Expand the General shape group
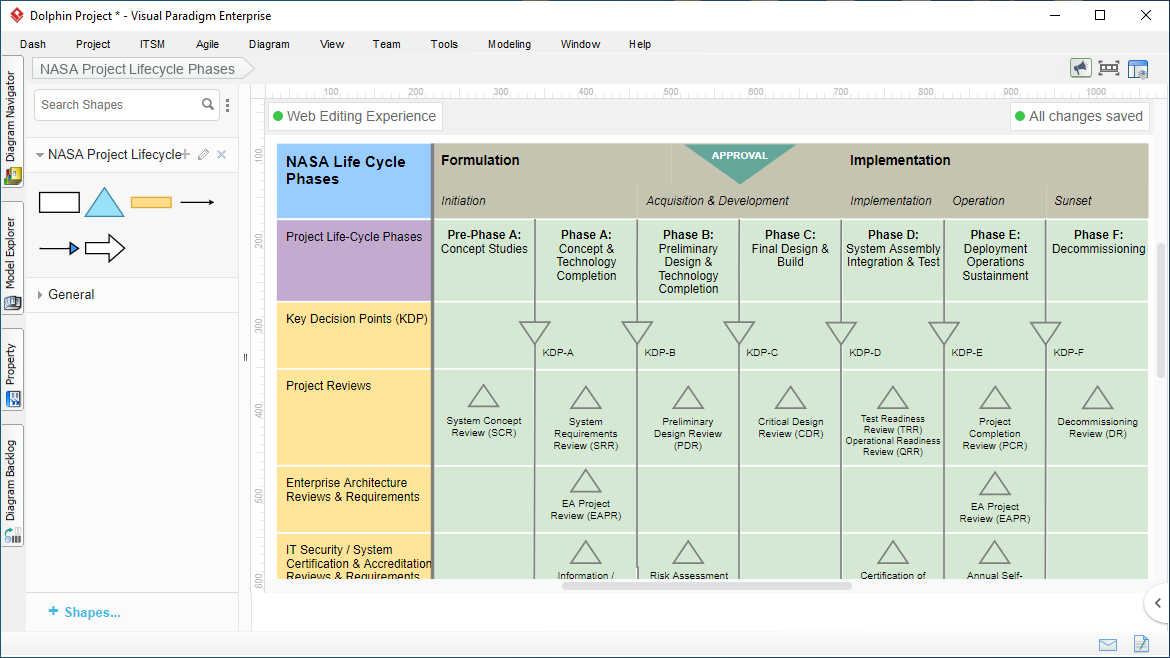 pyautogui.click(x=40, y=295)
